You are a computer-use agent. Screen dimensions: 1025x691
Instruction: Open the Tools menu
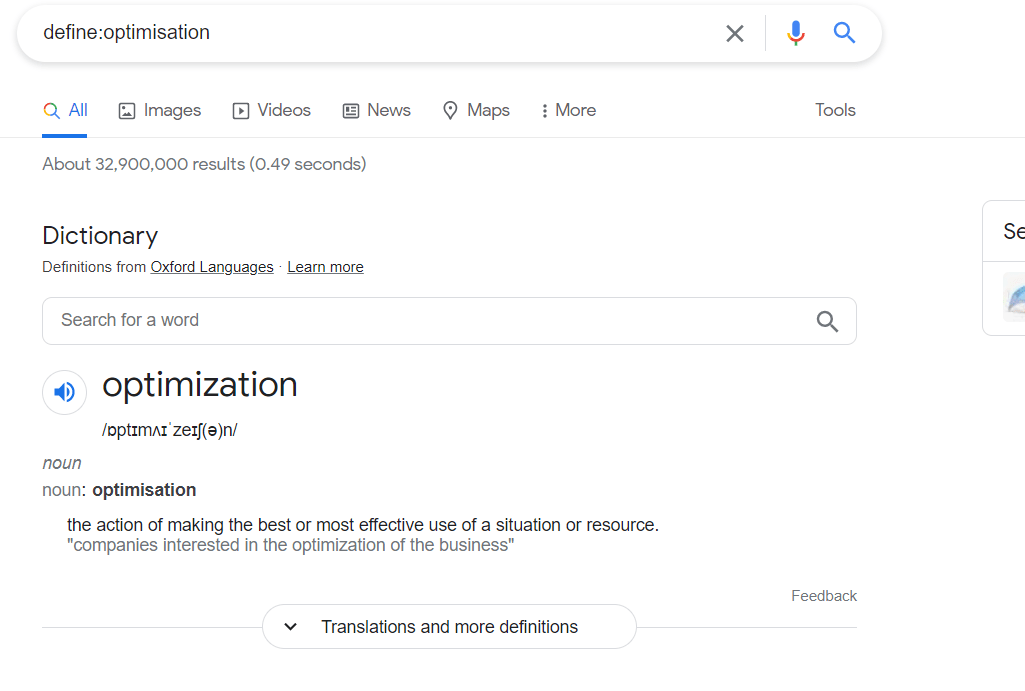pyautogui.click(x=835, y=110)
